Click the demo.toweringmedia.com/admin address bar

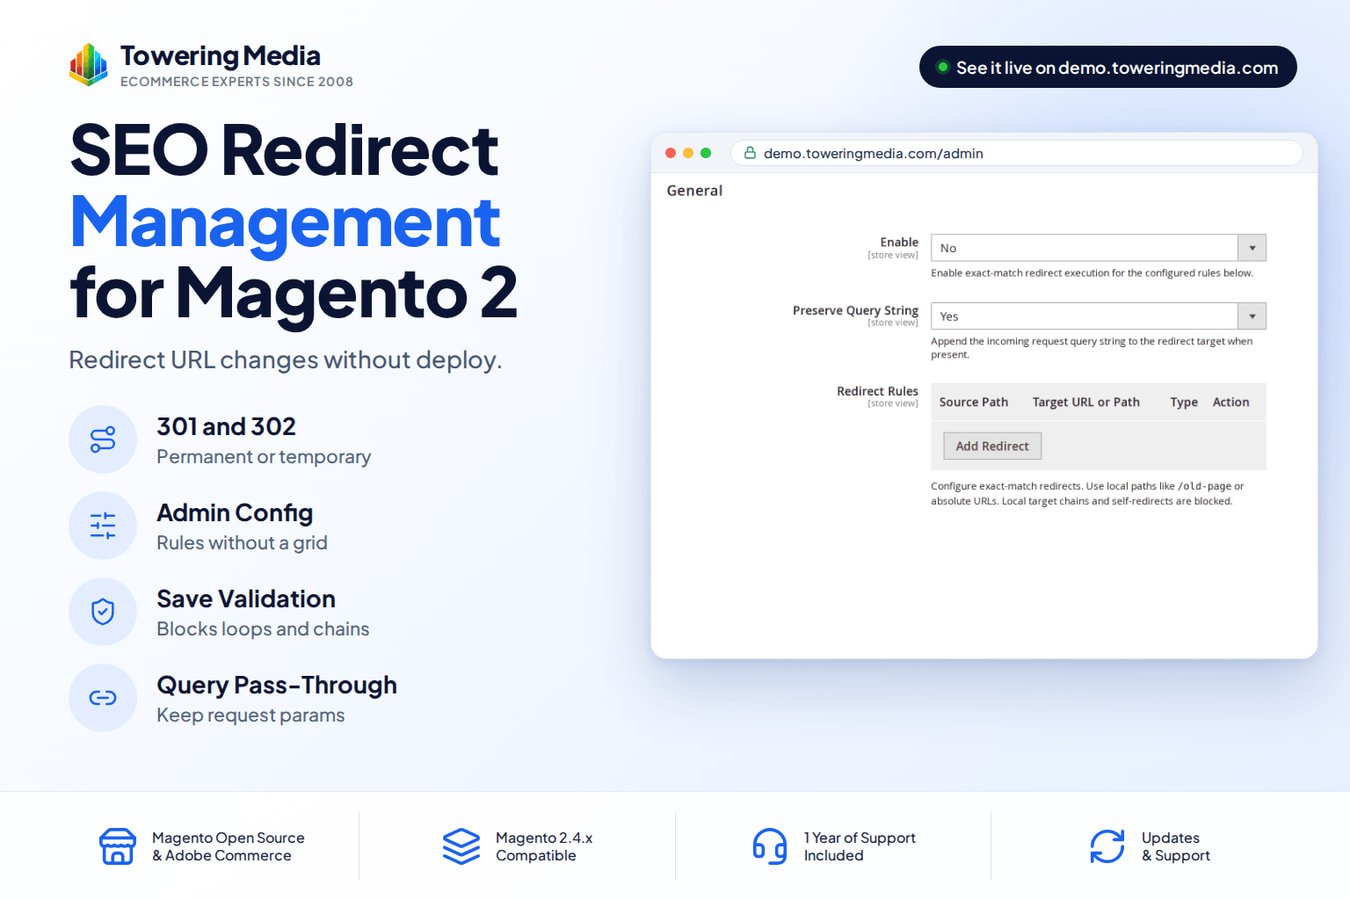1016,153
